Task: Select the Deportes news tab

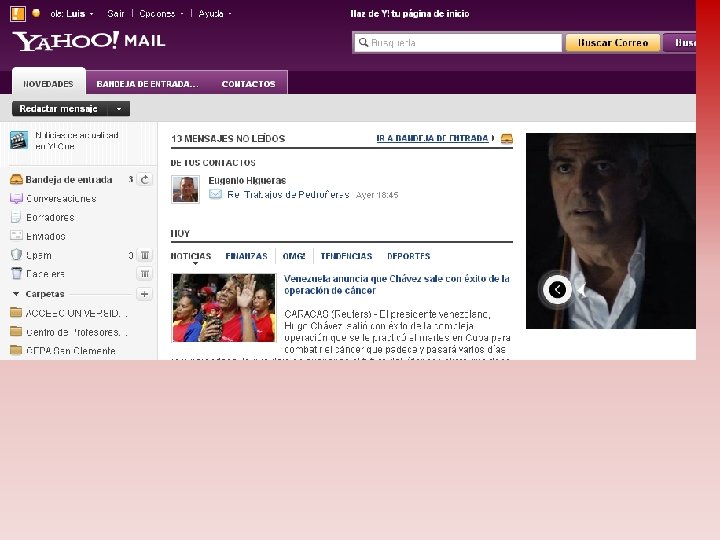Action: 409,256
